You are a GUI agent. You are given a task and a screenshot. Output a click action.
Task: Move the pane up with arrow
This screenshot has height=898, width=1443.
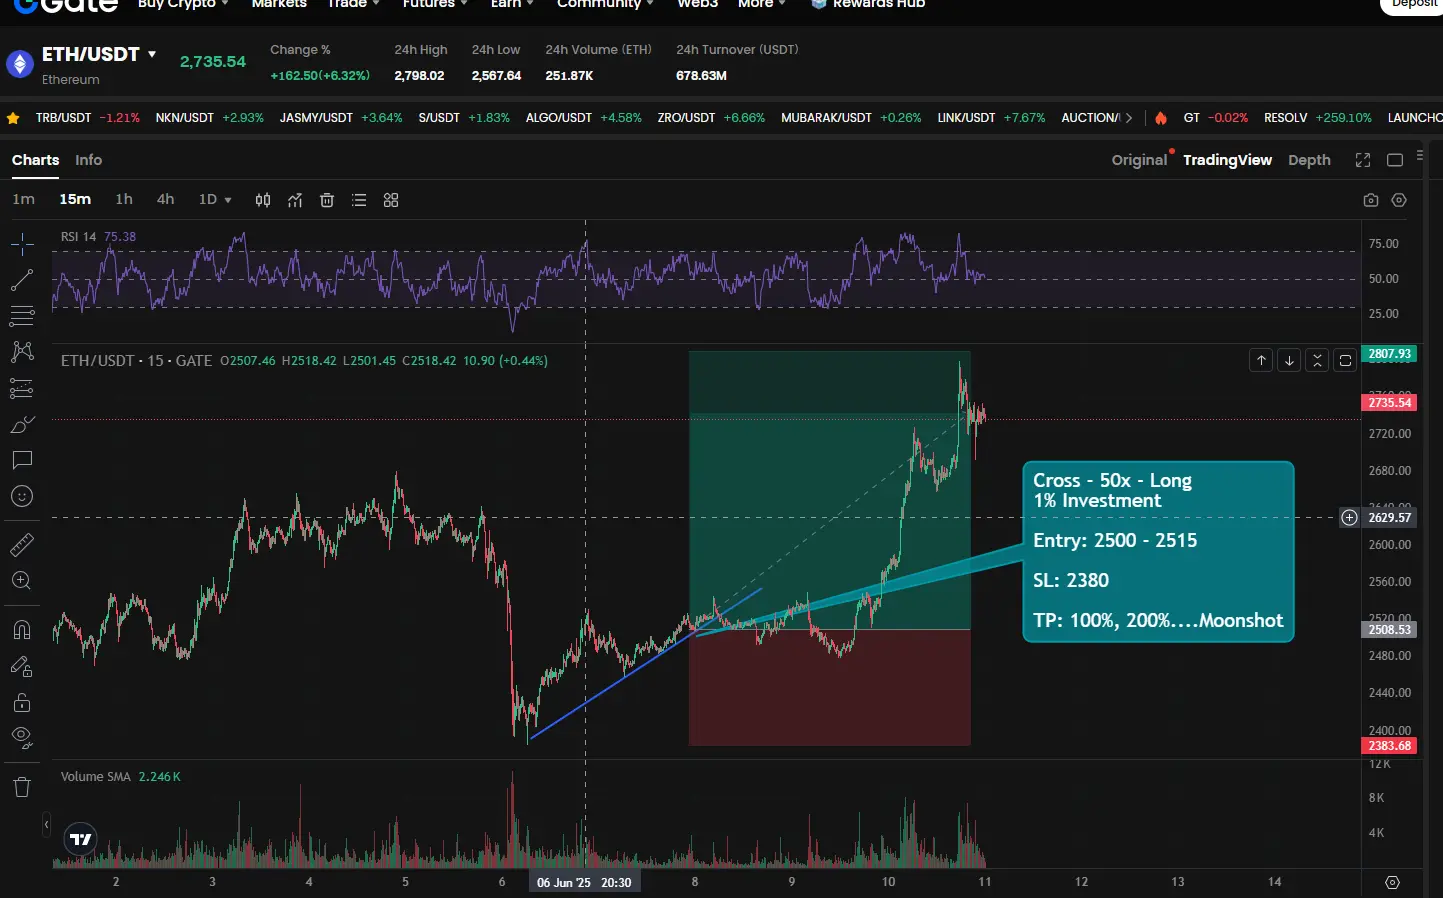[x=1262, y=360]
